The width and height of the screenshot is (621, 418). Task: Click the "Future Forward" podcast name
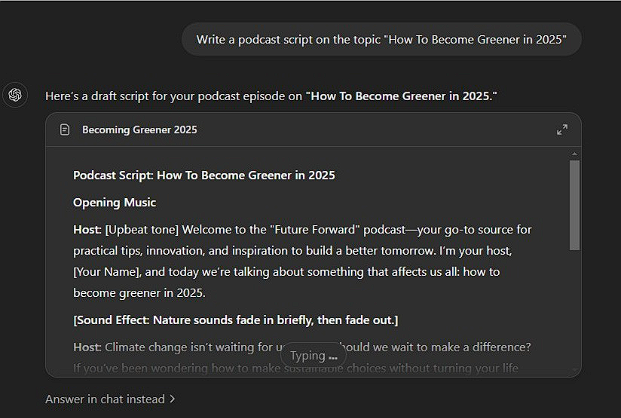[314, 230]
